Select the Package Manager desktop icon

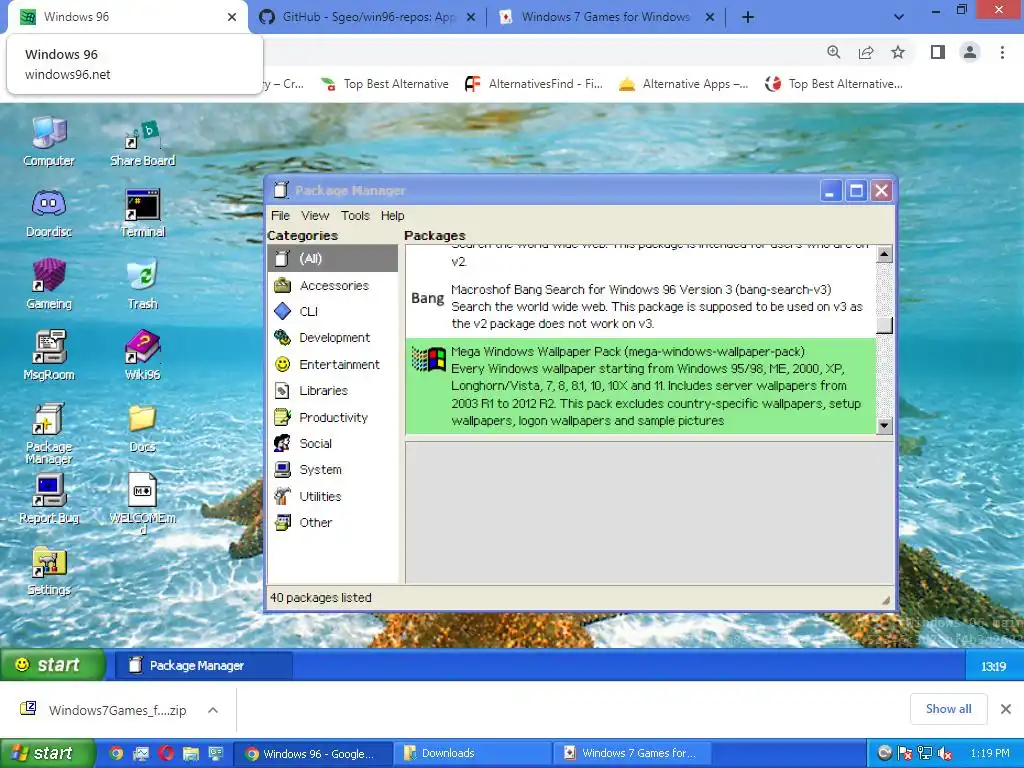click(x=49, y=433)
